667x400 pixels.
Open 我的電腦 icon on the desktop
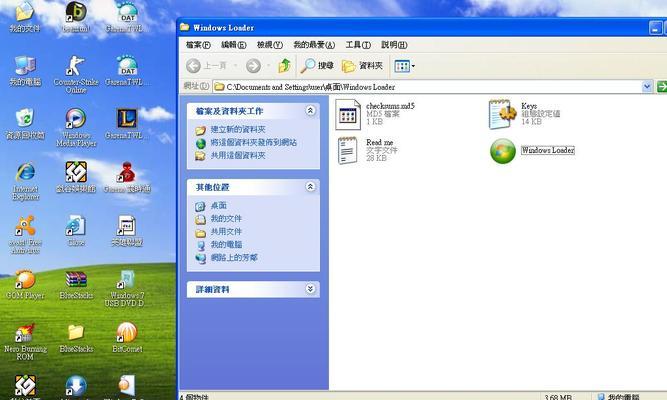pyautogui.click(x=25, y=71)
